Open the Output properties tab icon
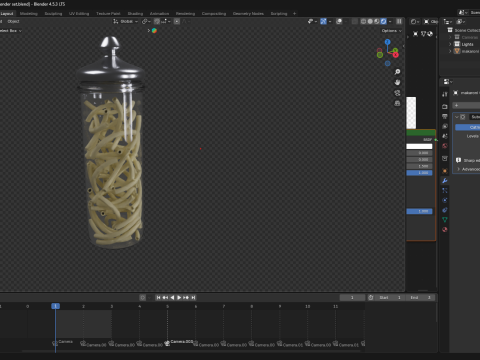The image size is (480, 360). pyautogui.click(x=445, y=116)
